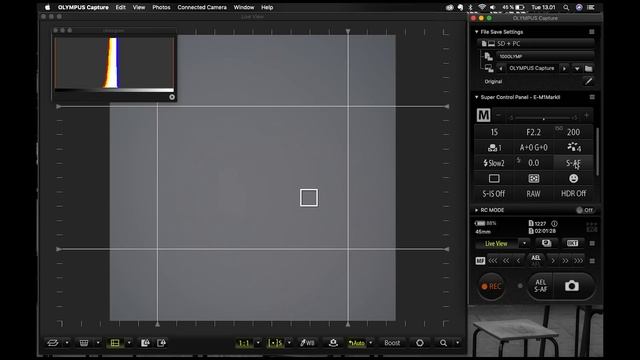640x360 pixels.
Task: Click the ISO 200 cell
Action: pyautogui.click(x=573, y=132)
